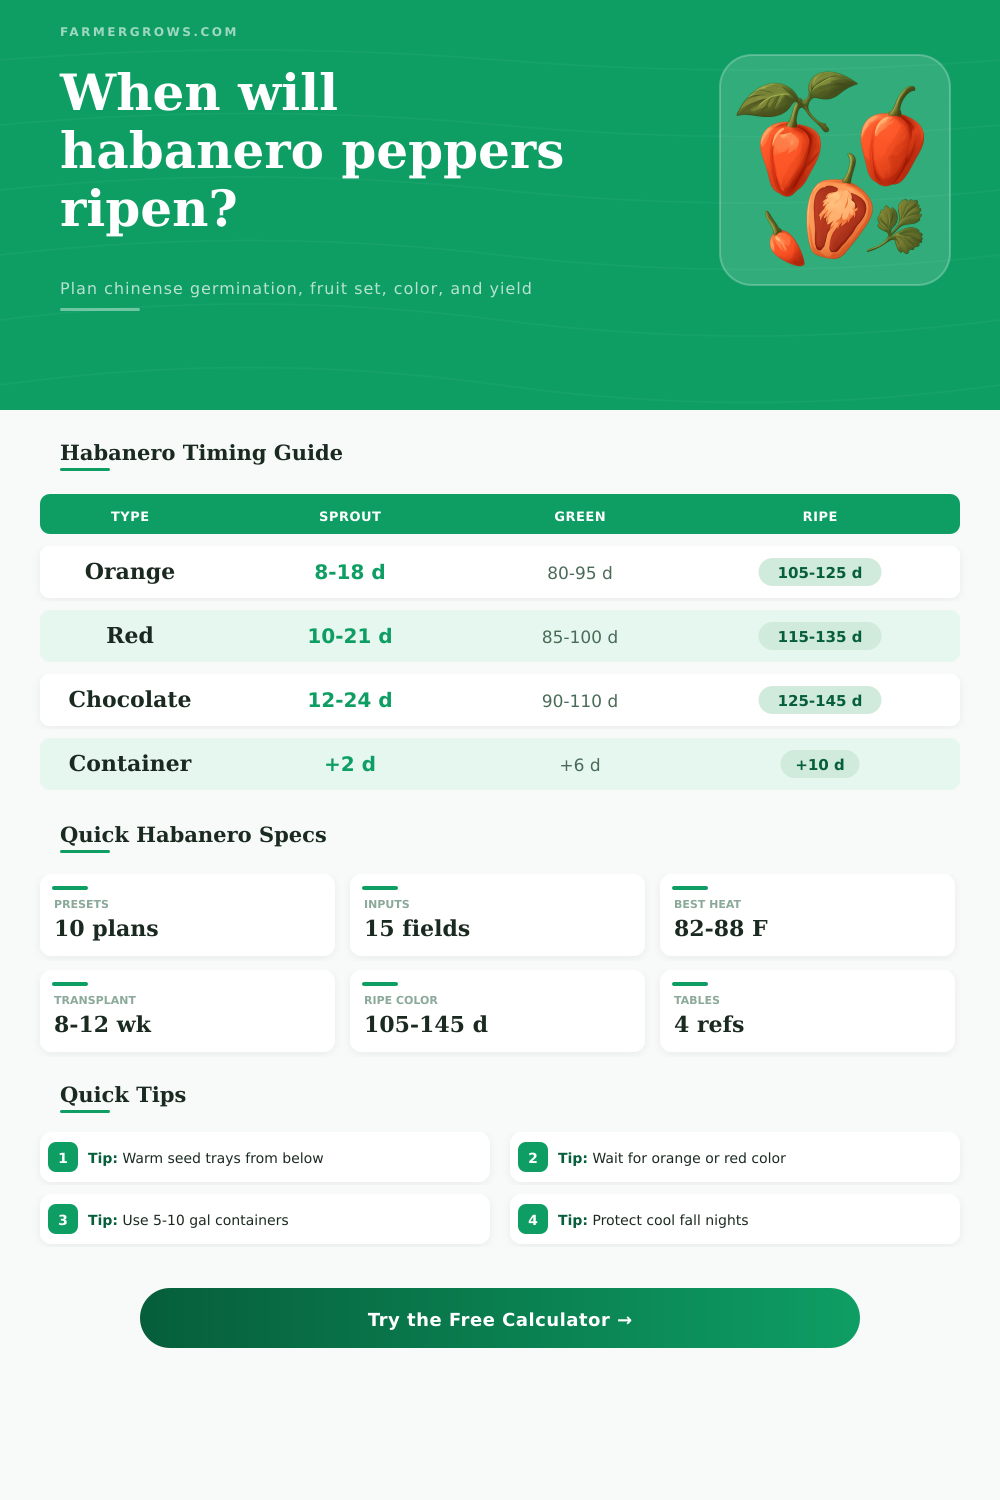The width and height of the screenshot is (1000, 1500).
Task: Click the +6 d green value
Action: 580,765
